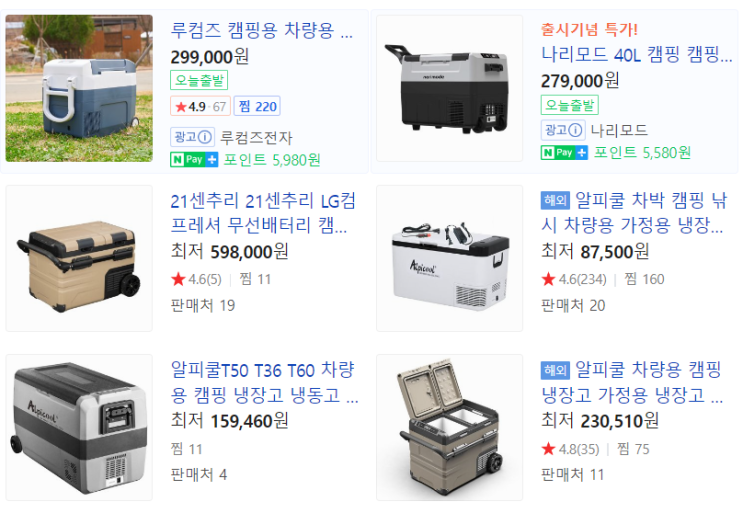743x513 pixels.
Task: Open the open-lid beige cooler thumbnail
Action: [449, 427]
